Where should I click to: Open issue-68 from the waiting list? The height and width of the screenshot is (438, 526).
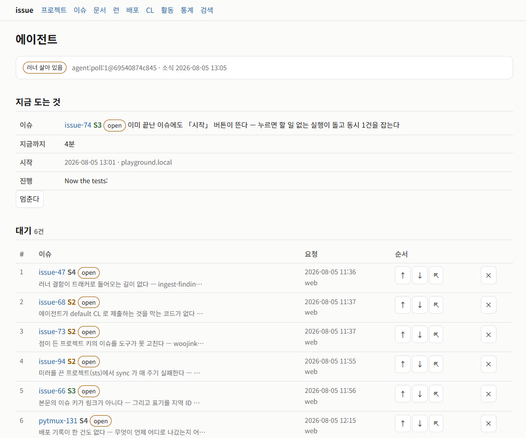point(52,302)
